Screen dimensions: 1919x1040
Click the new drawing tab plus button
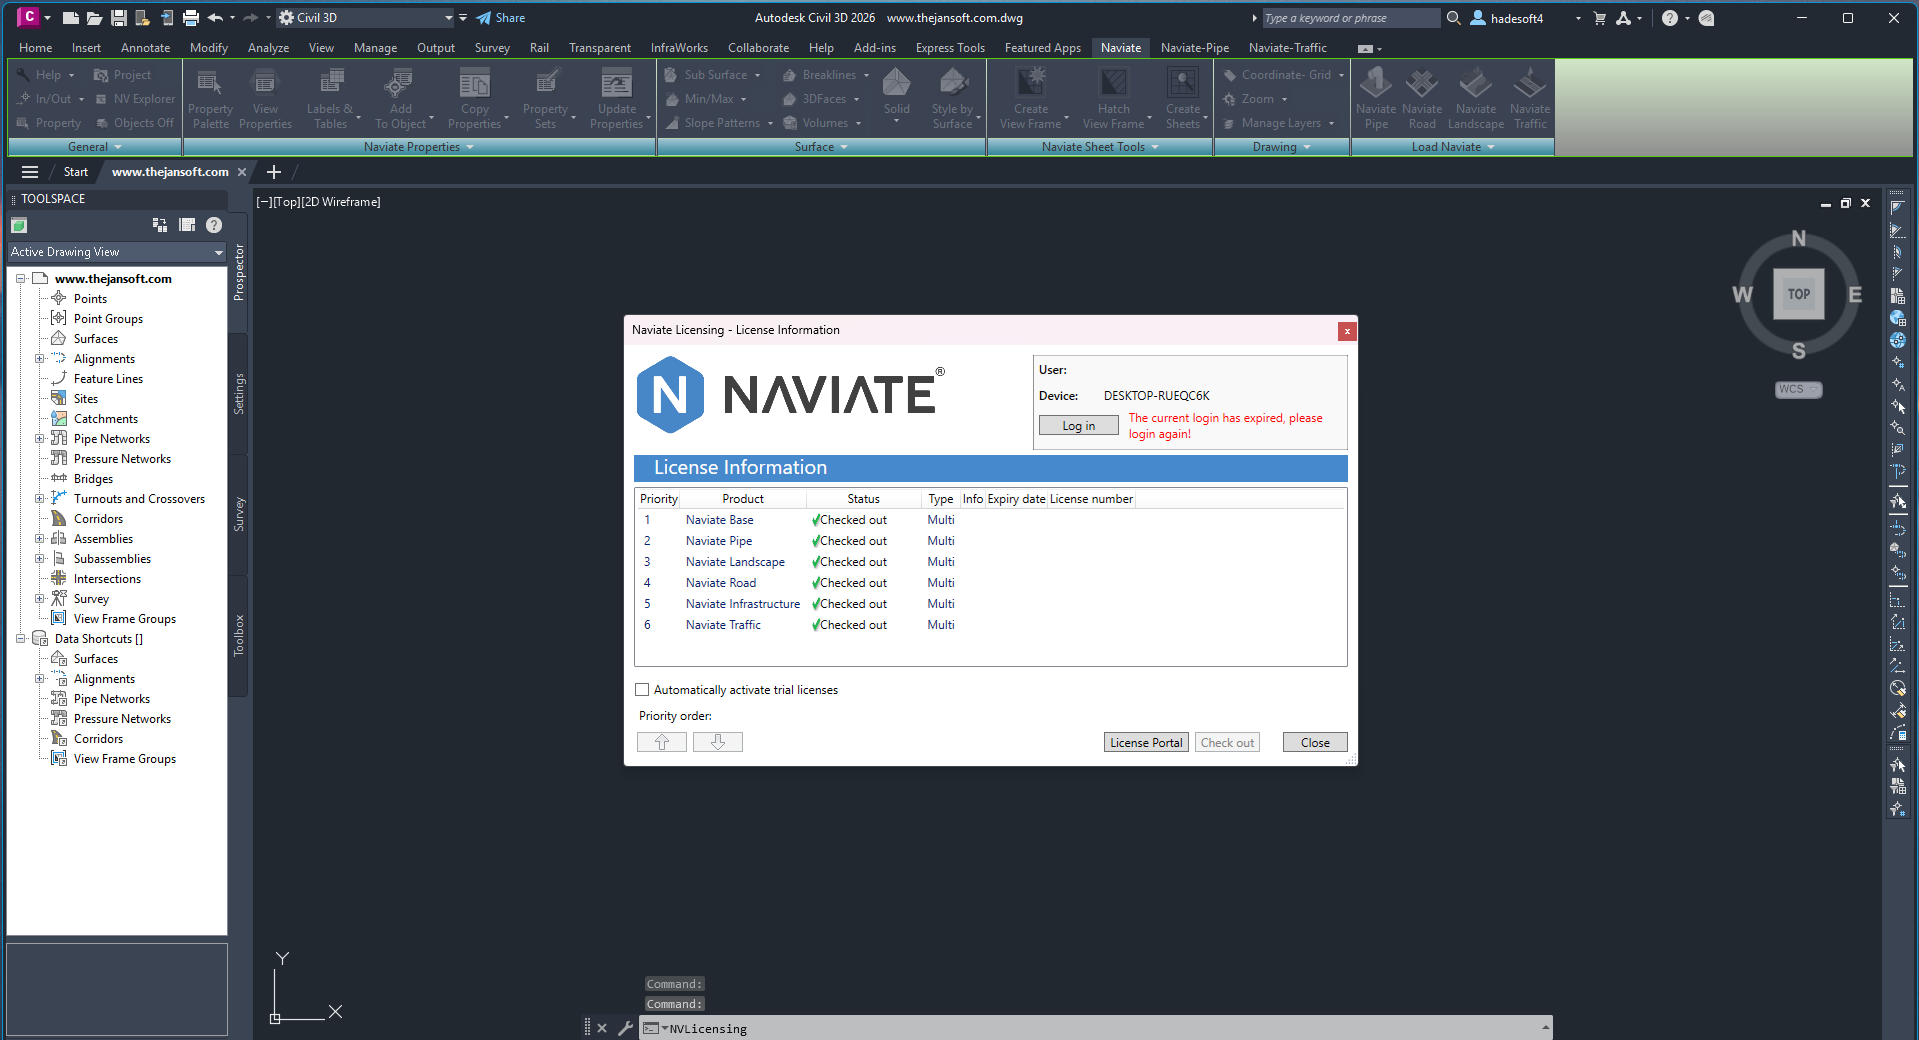coord(274,172)
